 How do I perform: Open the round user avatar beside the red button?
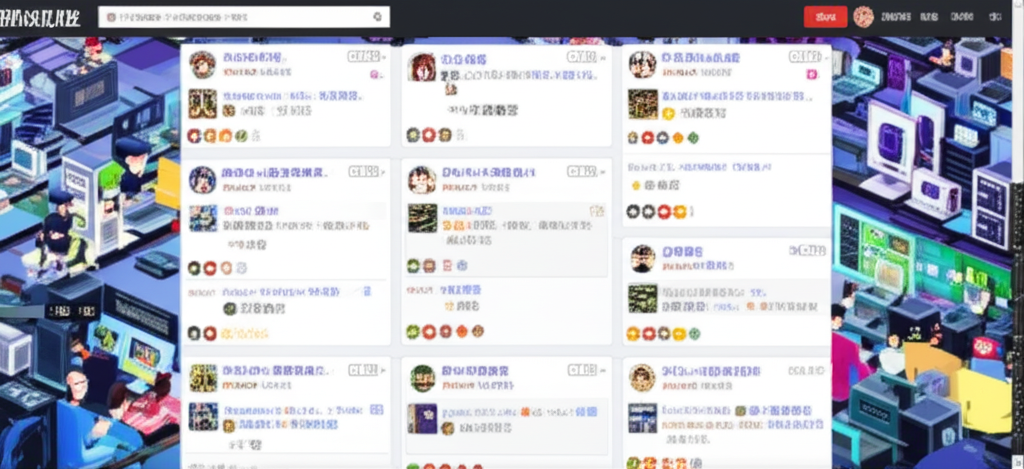coord(863,17)
